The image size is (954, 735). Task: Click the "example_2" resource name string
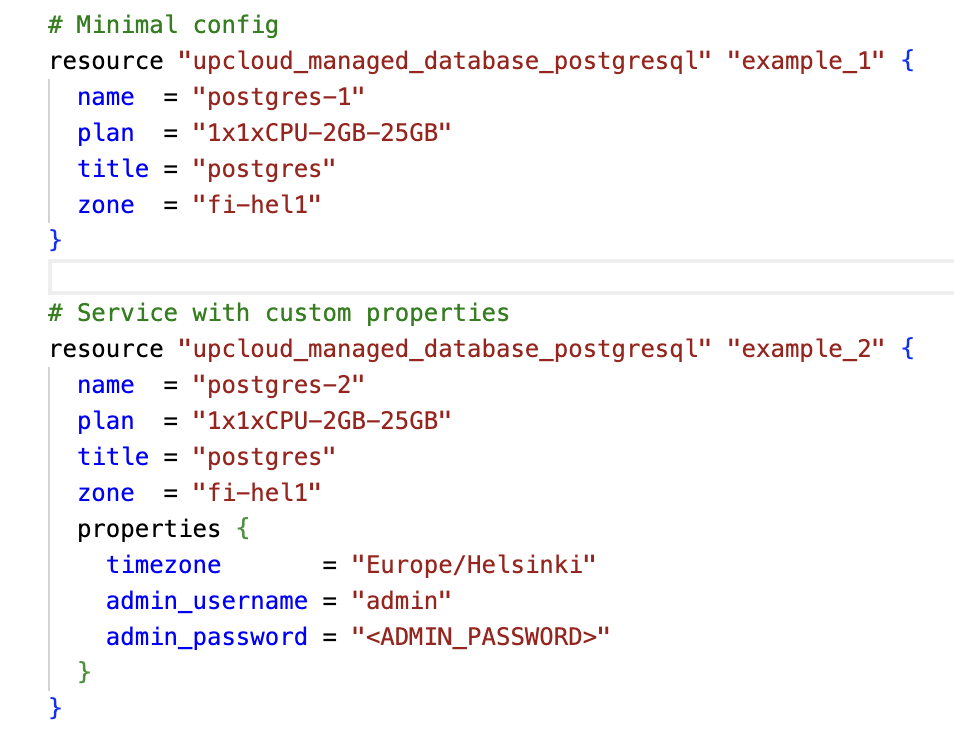tap(805, 349)
